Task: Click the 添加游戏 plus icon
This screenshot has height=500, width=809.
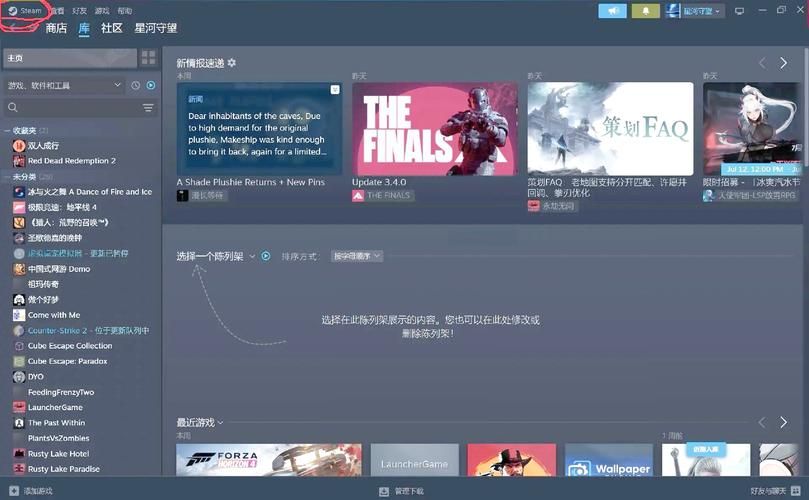Action: (13, 491)
